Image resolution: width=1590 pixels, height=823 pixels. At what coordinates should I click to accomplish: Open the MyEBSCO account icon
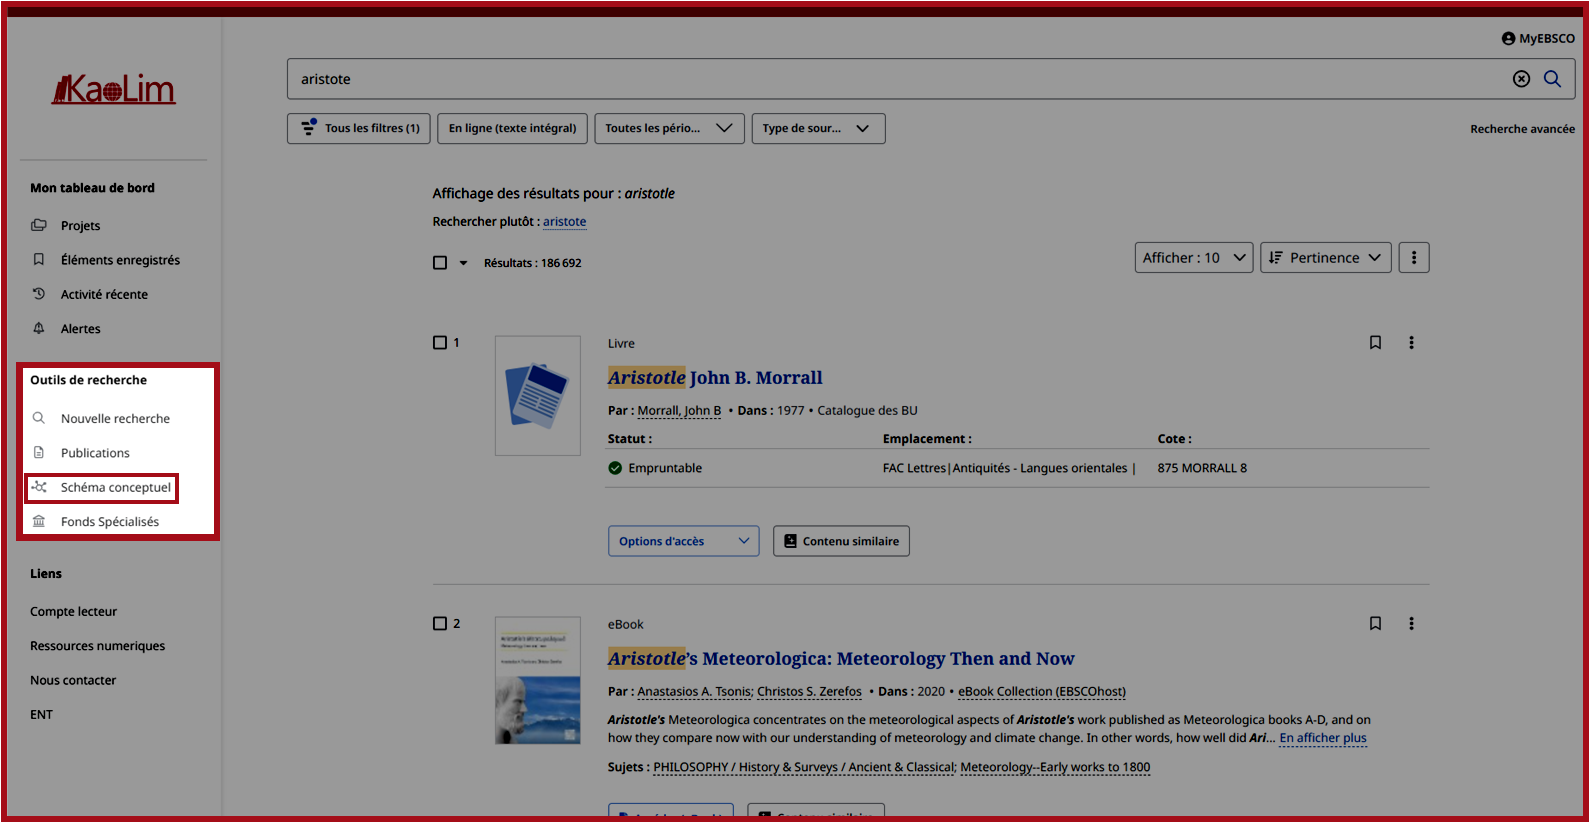[x=1508, y=39]
